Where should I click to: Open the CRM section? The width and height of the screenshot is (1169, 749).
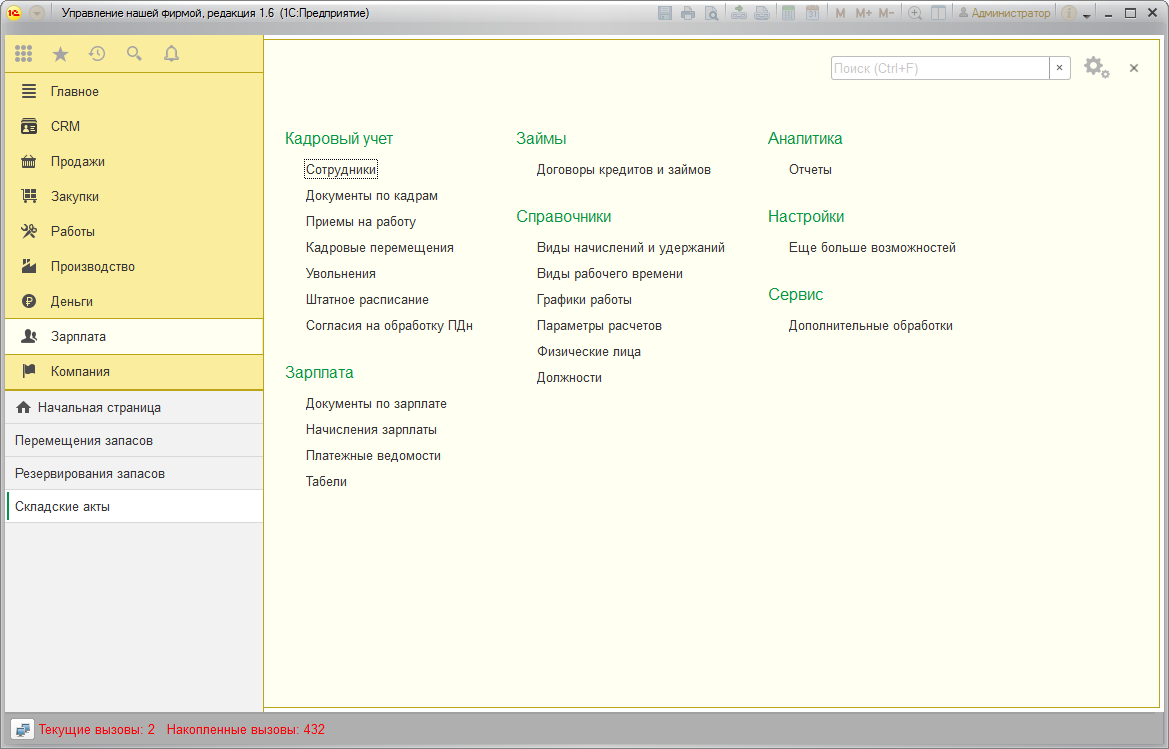(134, 126)
